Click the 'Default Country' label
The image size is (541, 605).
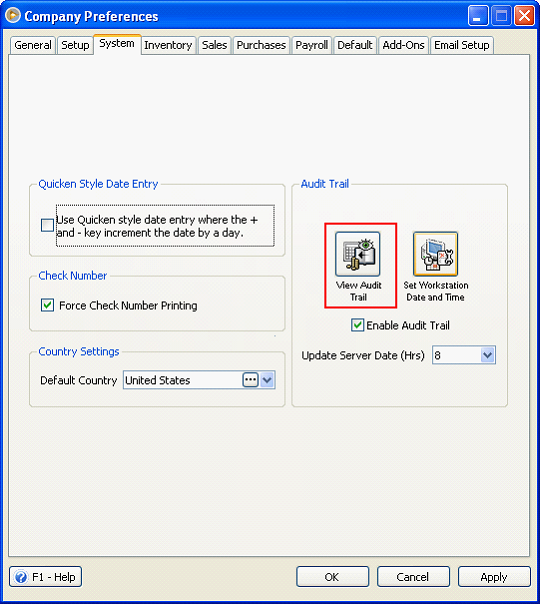[x=79, y=380]
